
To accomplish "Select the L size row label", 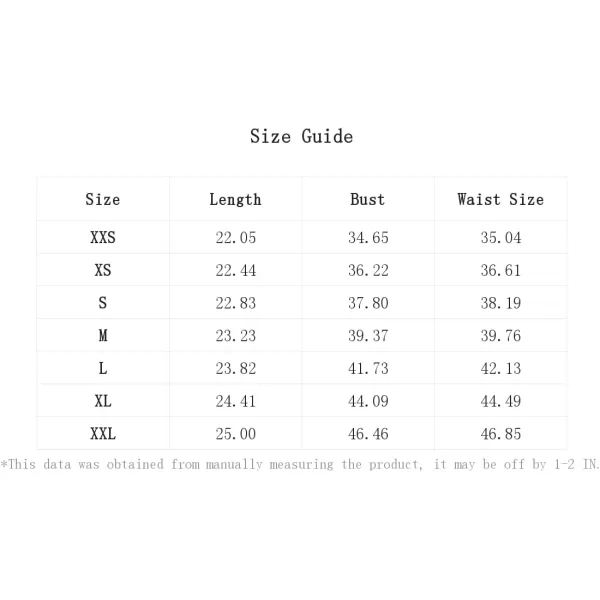I will 103,369.
